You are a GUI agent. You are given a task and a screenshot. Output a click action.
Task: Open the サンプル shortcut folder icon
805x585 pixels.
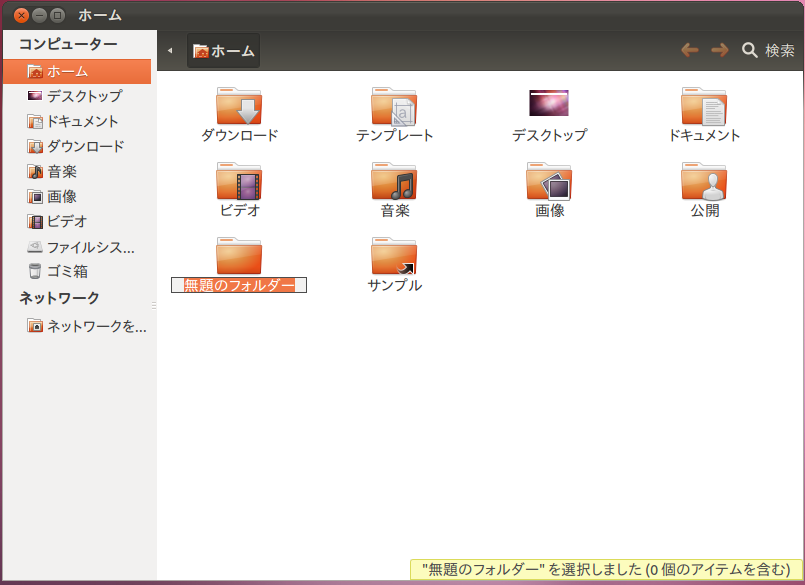point(394,256)
